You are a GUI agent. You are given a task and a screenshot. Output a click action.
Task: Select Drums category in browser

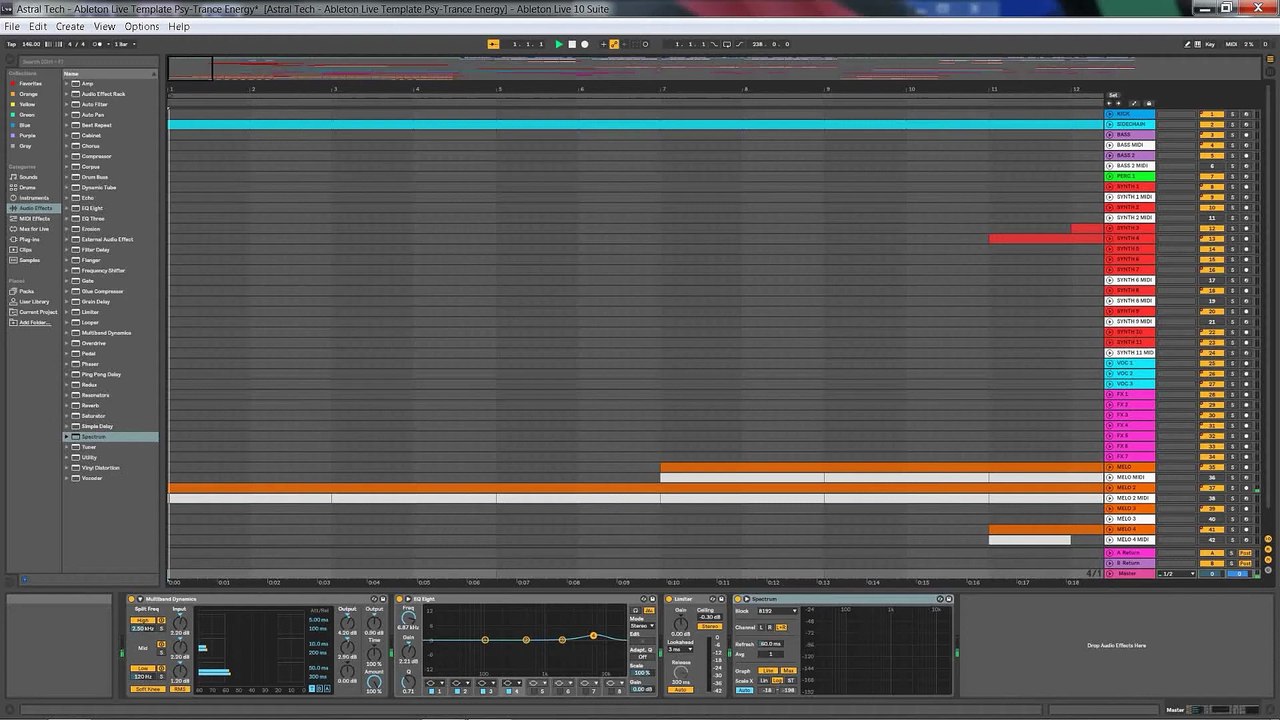(27, 187)
